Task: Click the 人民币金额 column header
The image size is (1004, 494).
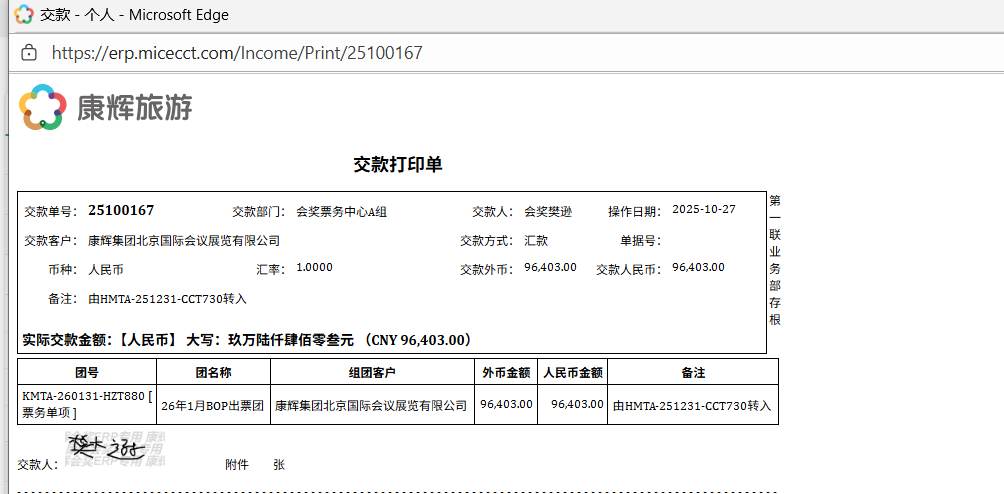Action: (572, 372)
